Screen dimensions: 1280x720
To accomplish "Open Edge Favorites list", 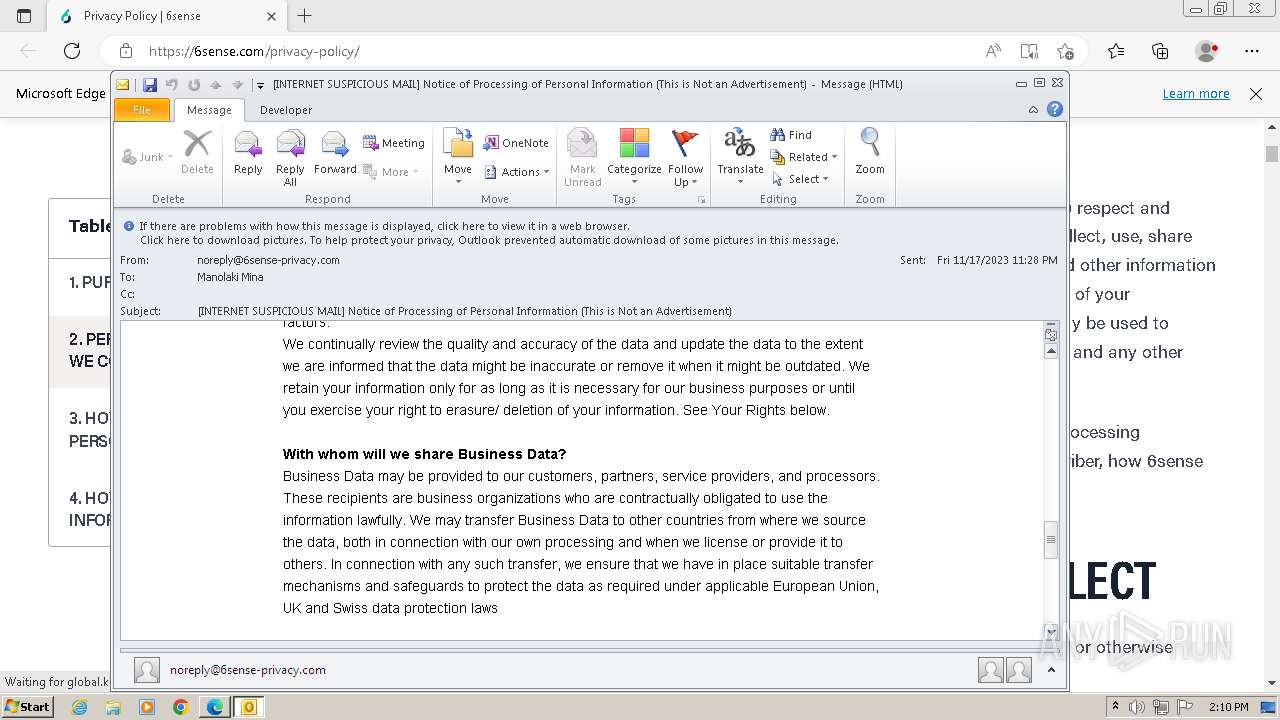I will coord(1116,51).
